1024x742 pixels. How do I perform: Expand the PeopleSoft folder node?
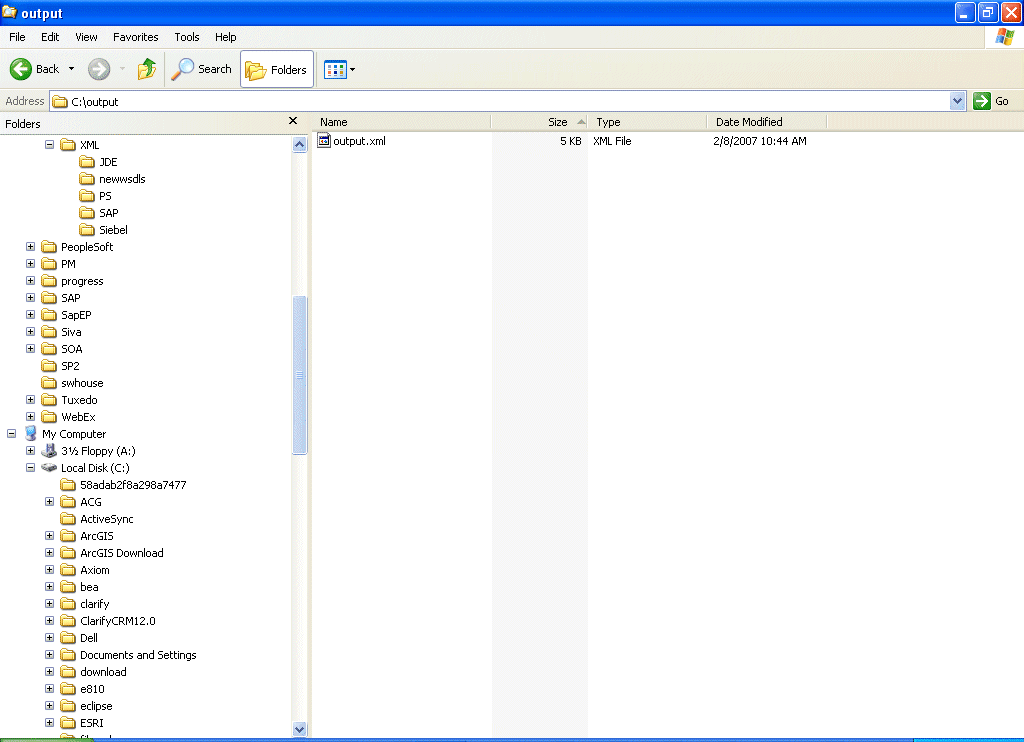(x=30, y=246)
